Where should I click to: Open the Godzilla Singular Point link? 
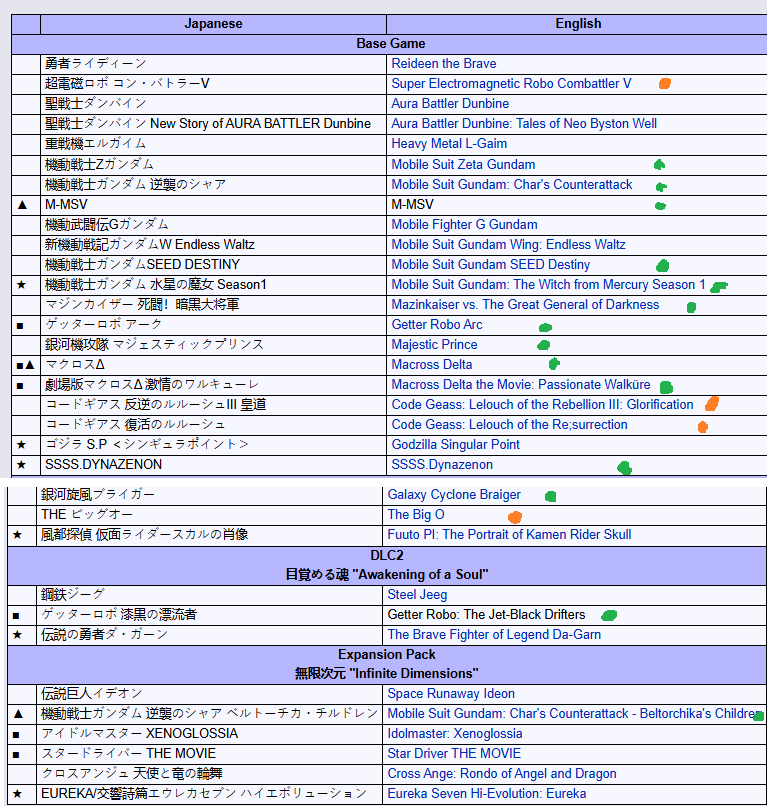point(455,445)
